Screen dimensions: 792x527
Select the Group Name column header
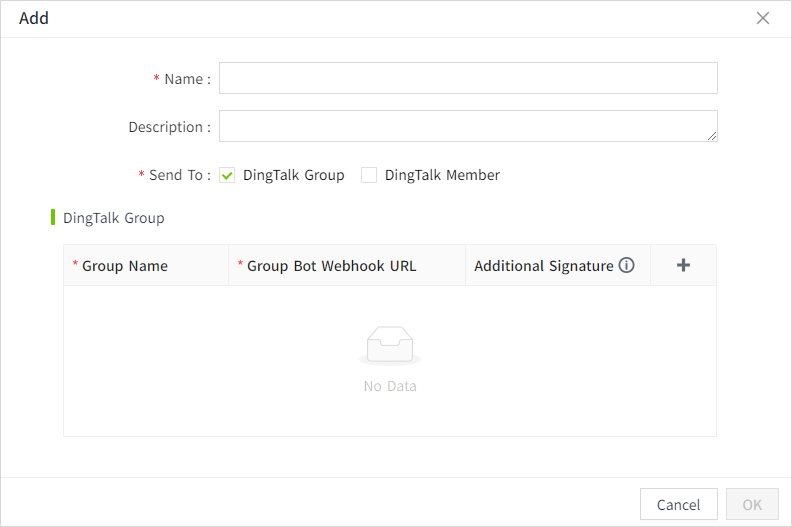(125, 266)
